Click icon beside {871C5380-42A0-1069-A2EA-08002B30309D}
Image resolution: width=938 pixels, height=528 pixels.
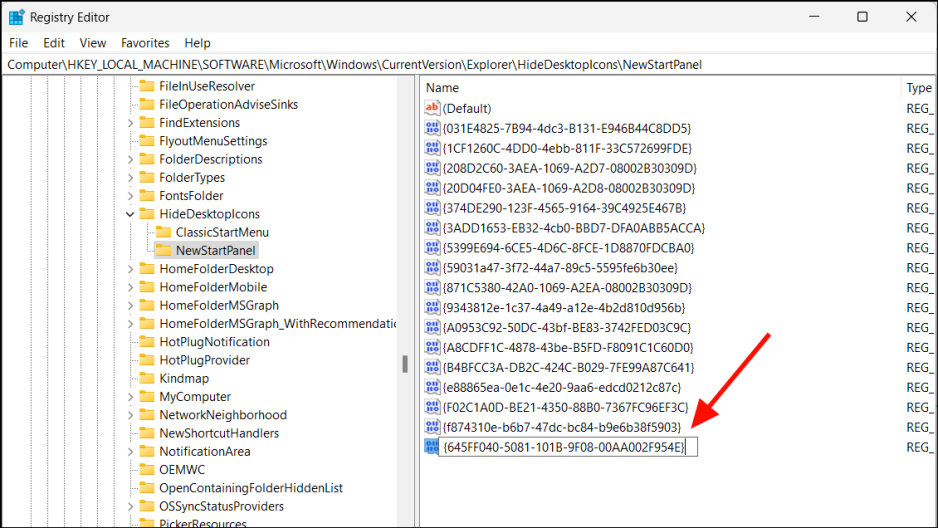(x=432, y=288)
